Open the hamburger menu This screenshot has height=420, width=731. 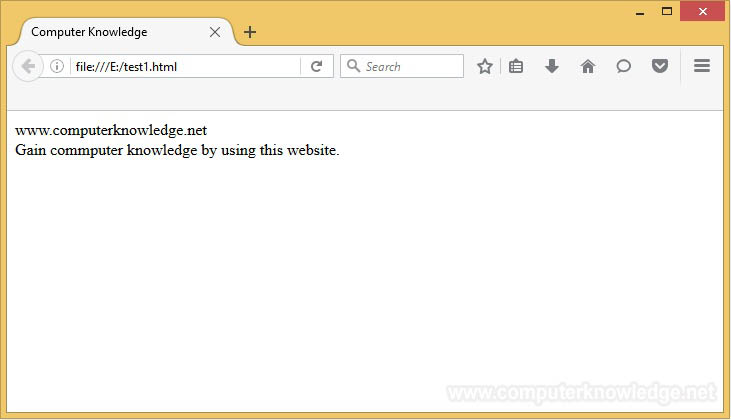702,66
